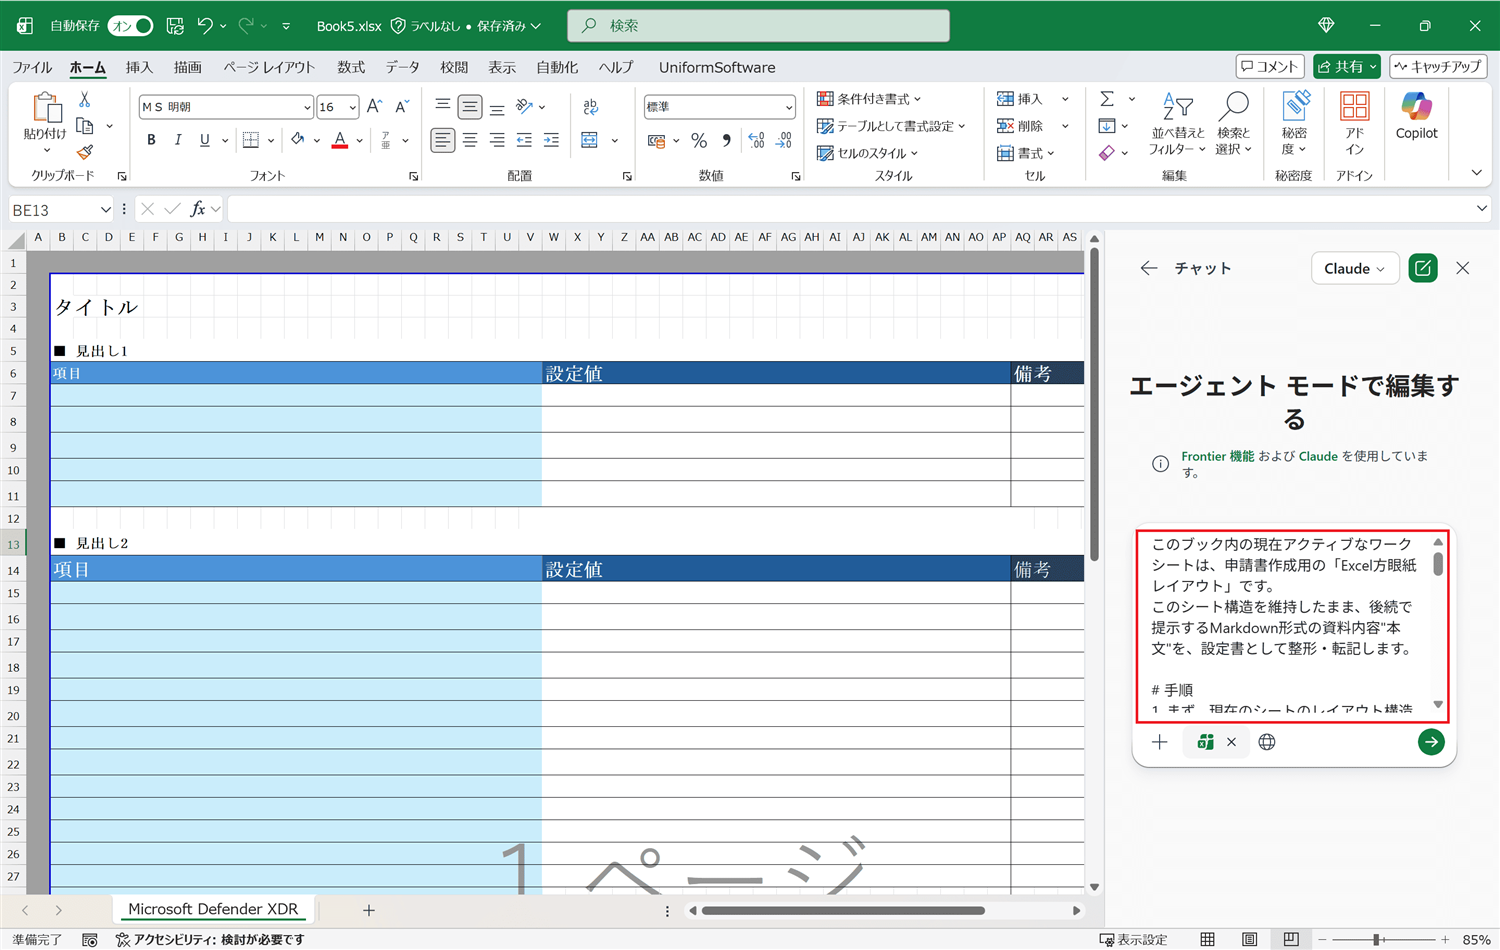Image resolution: width=1500 pixels, height=950 pixels.
Task: Open Sort and Filter tool
Action: pos(1177,124)
